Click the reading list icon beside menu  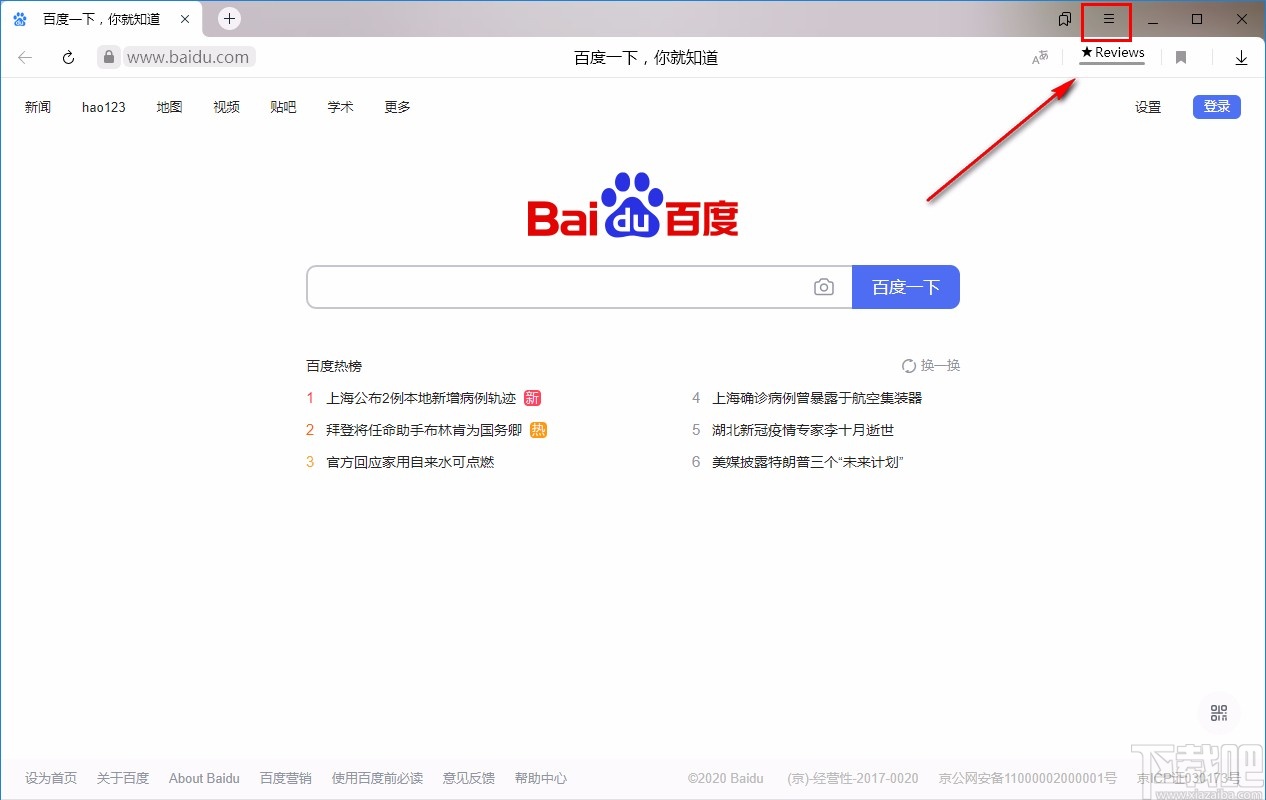point(1062,18)
